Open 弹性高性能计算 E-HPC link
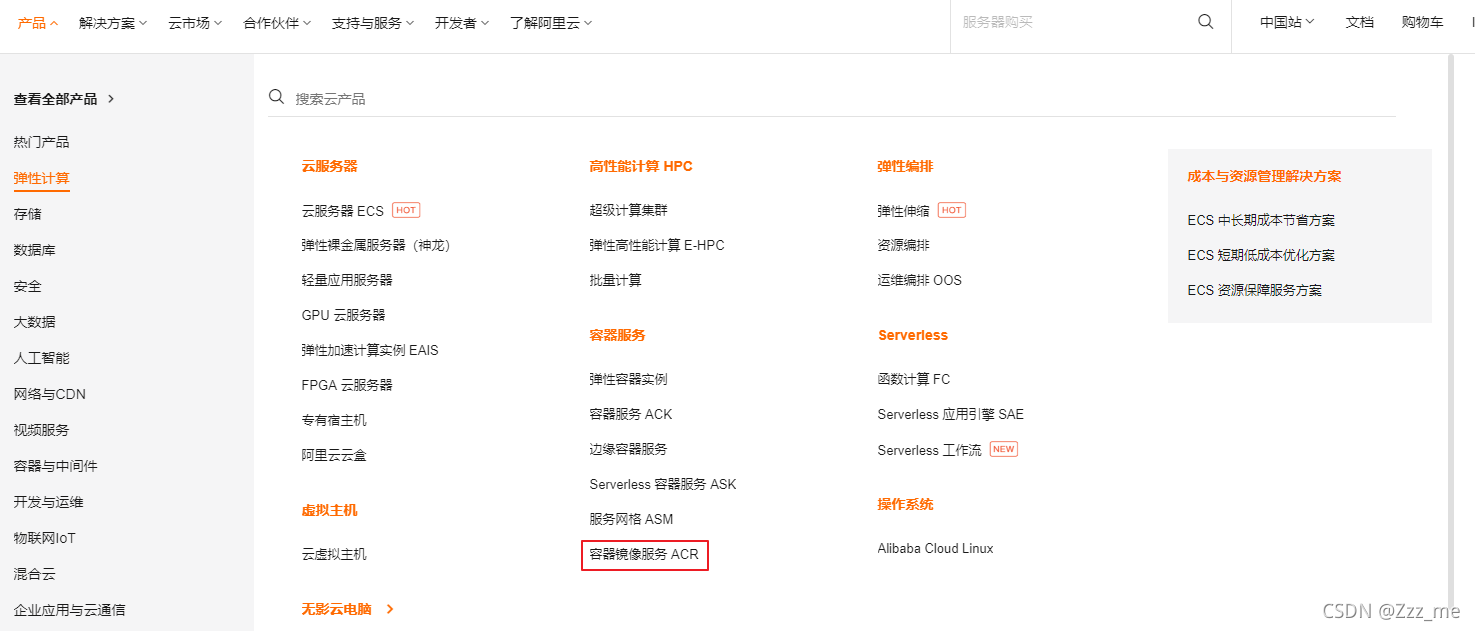Viewport: 1475px width, 631px height. 657,245
